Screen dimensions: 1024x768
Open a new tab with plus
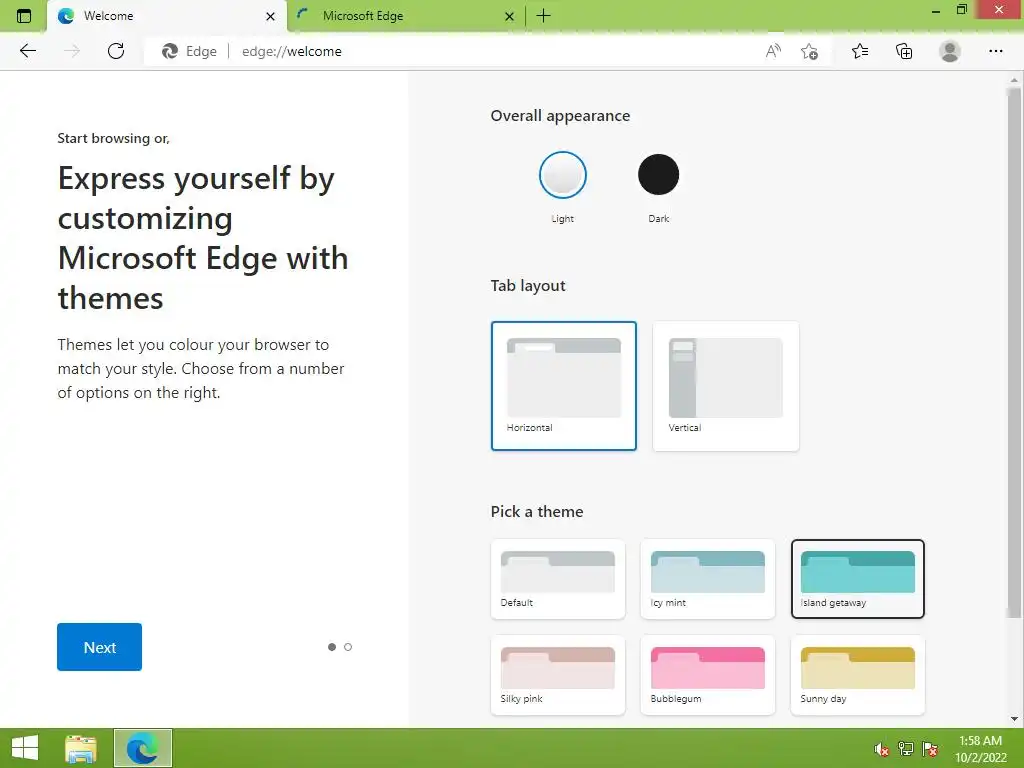(x=543, y=16)
